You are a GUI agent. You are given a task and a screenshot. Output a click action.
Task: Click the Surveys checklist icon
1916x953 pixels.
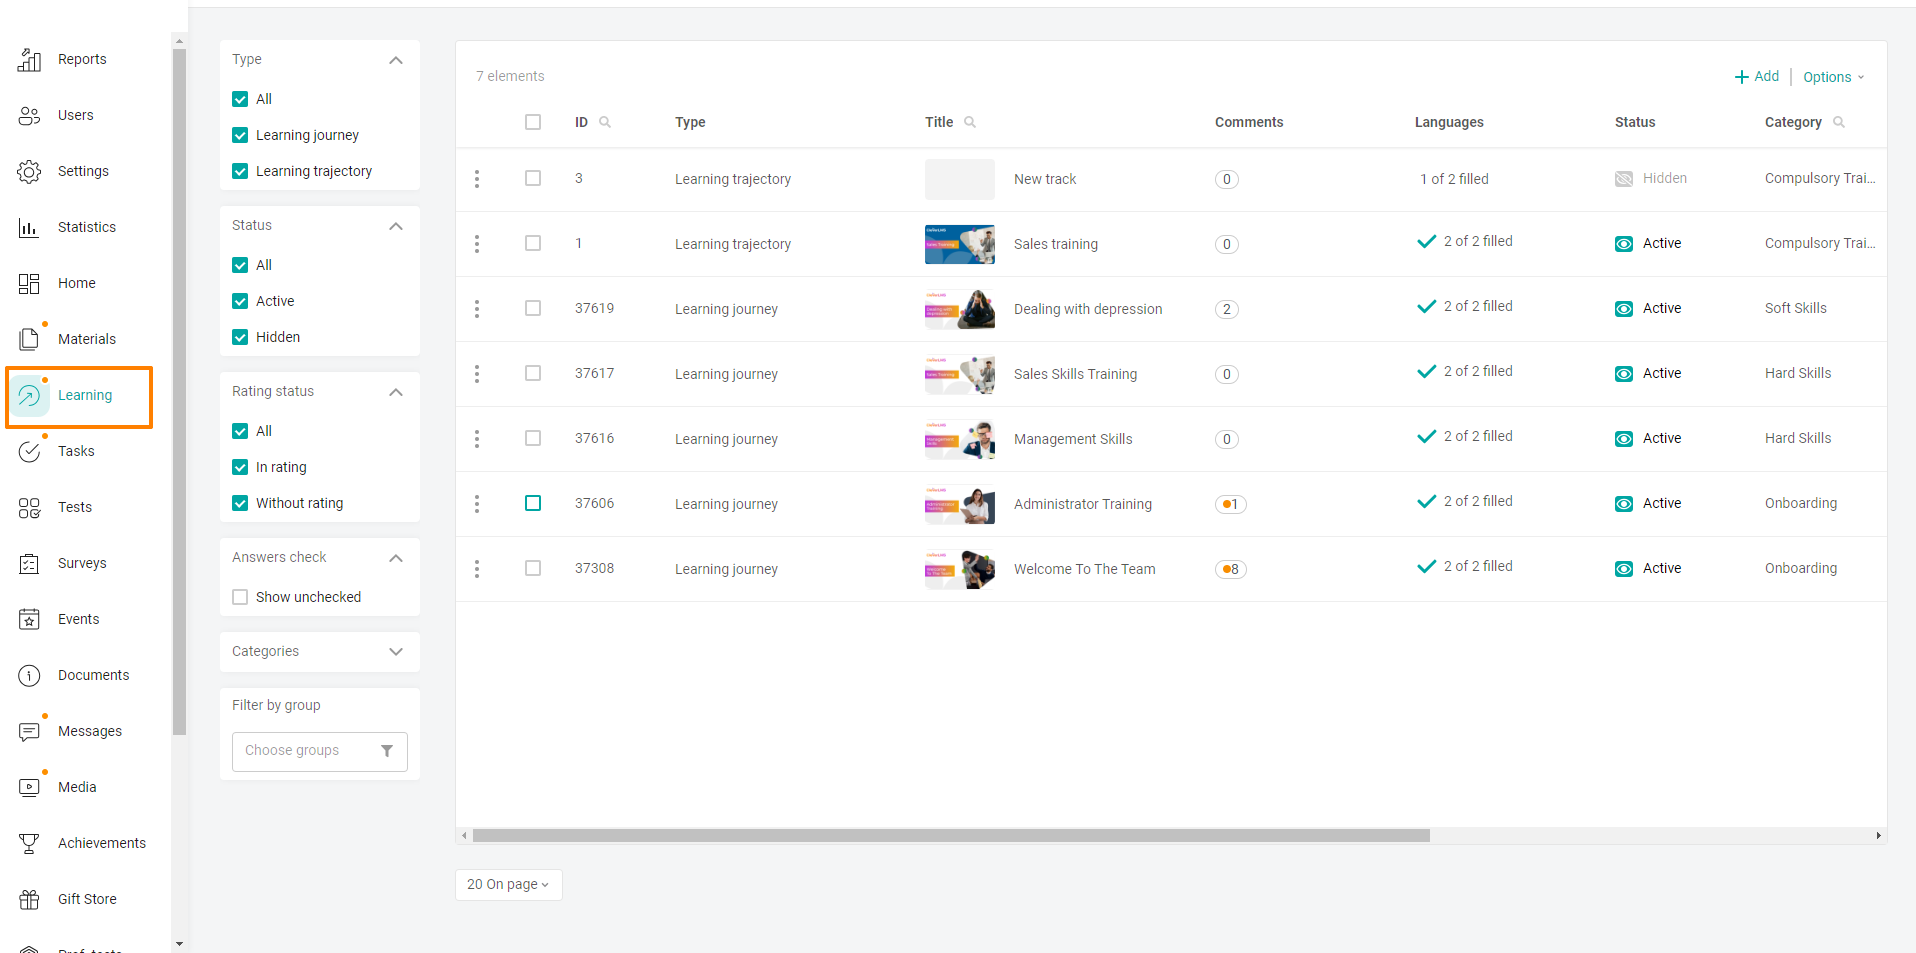(29, 564)
